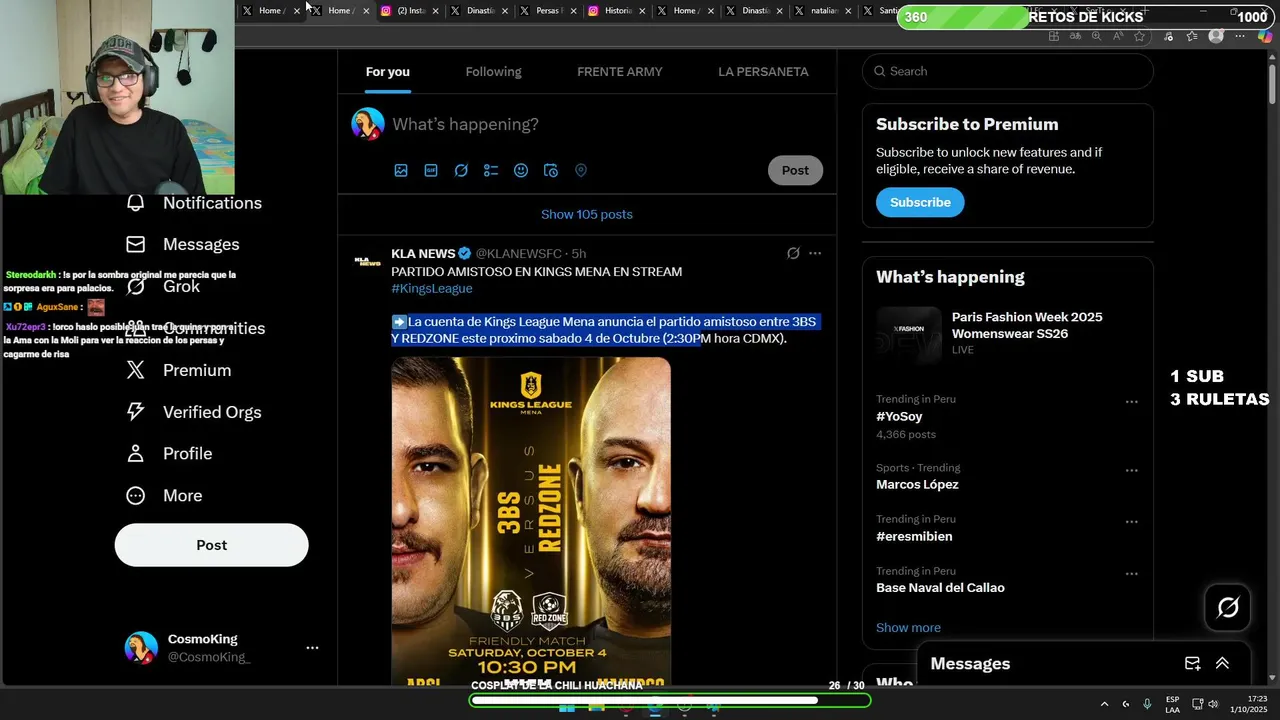
Task: Click the bell Notifications icon
Action: click(x=136, y=203)
